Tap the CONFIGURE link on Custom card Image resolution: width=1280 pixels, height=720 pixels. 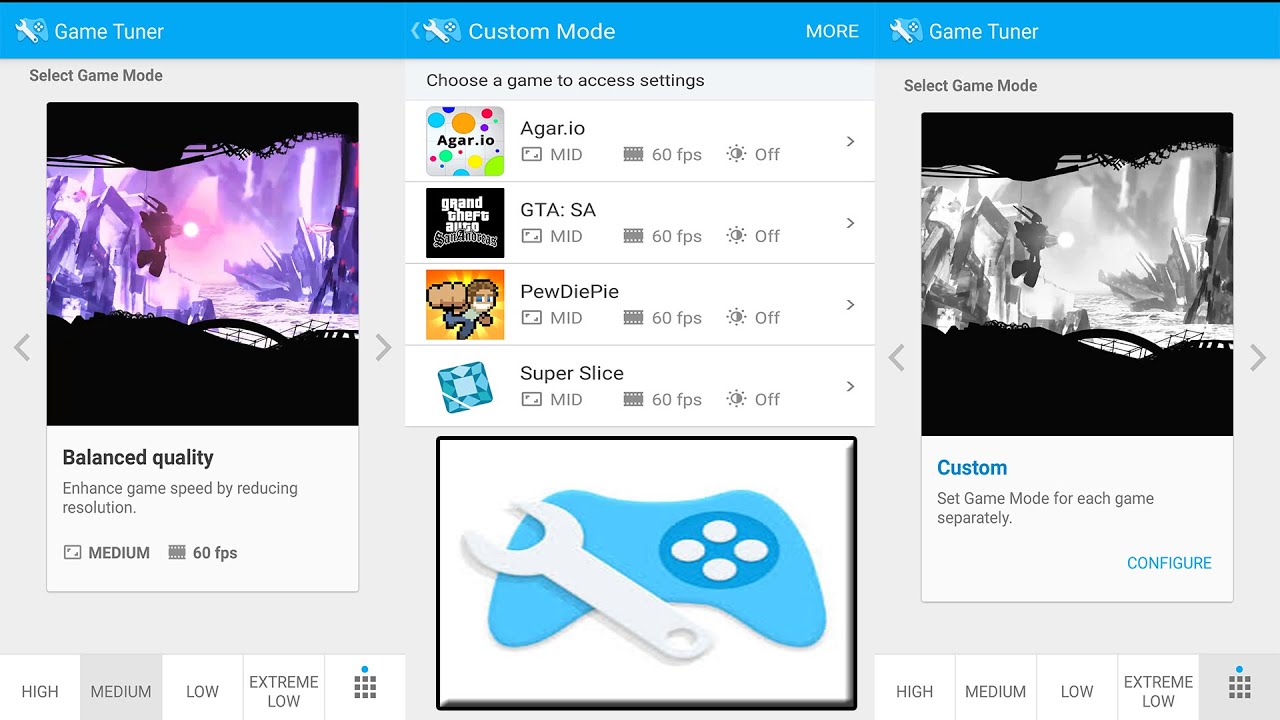(x=1169, y=563)
